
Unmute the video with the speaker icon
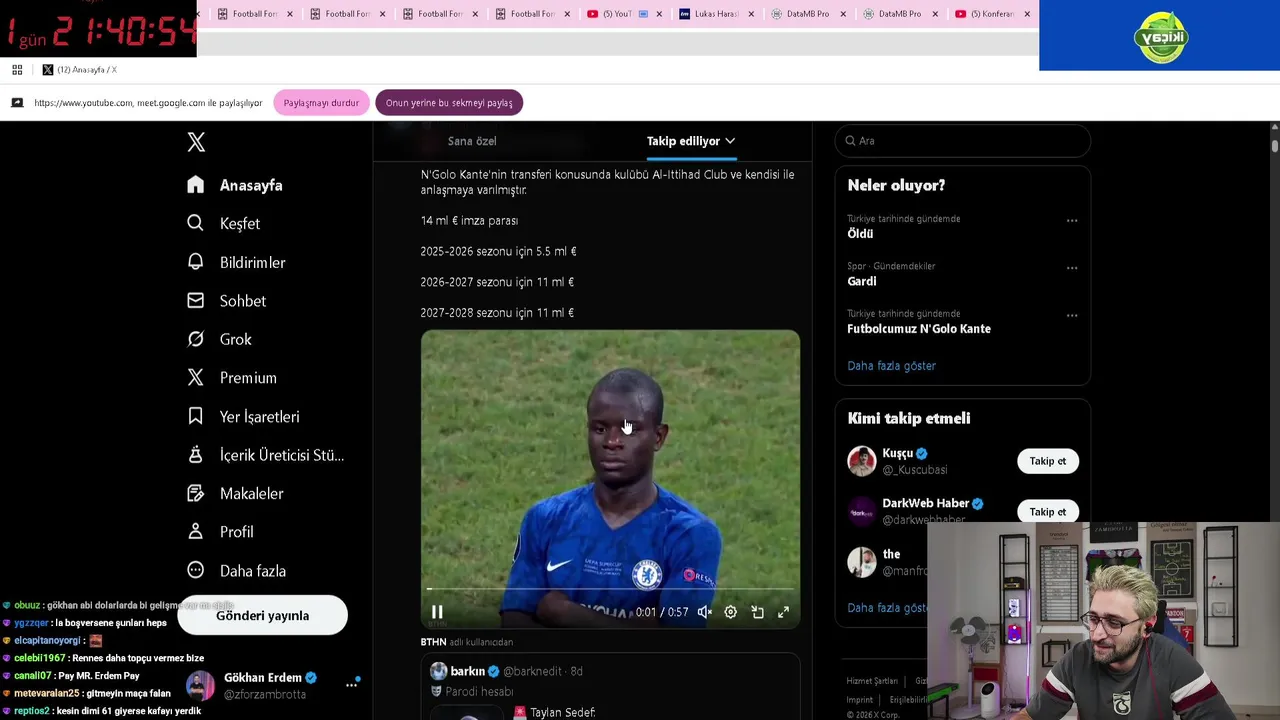[x=704, y=612]
